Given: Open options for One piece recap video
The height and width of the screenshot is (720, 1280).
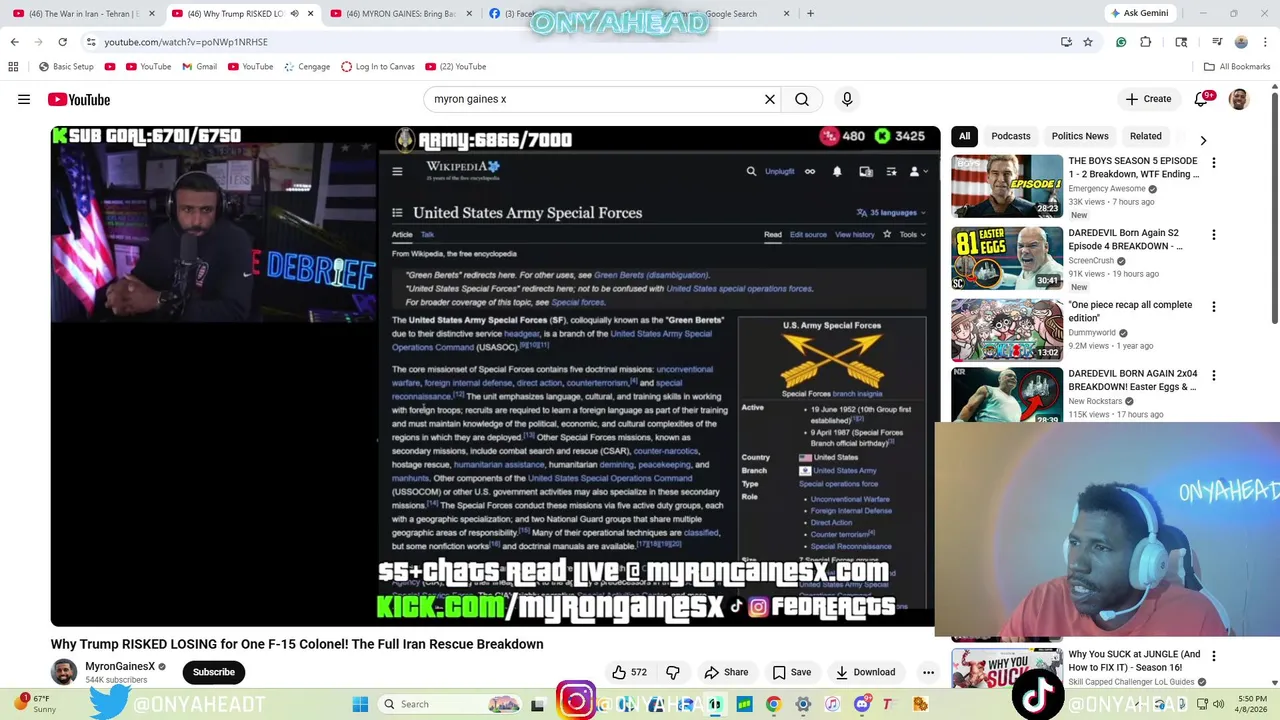Looking at the screenshot, I should tap(1213, 307).
